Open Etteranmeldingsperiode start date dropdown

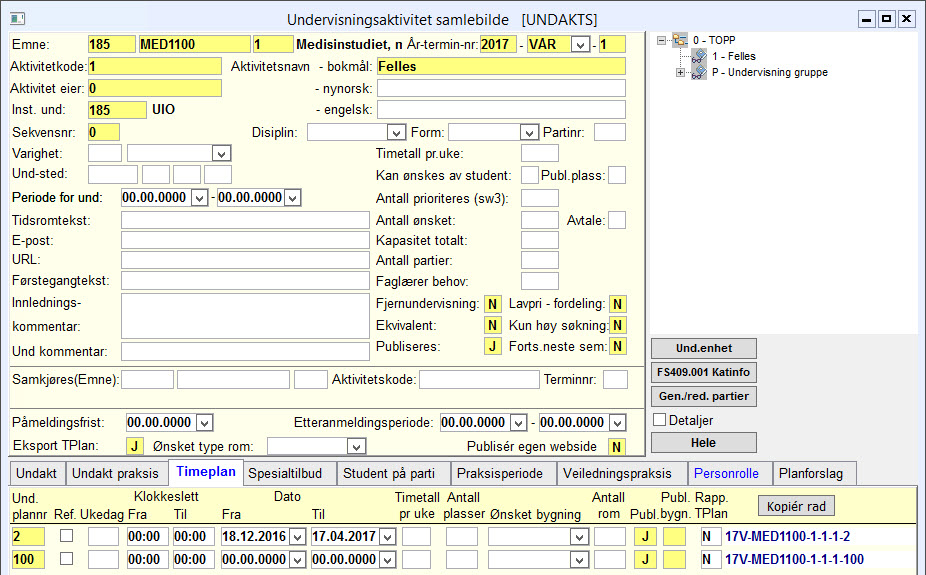tap(518, 423)
